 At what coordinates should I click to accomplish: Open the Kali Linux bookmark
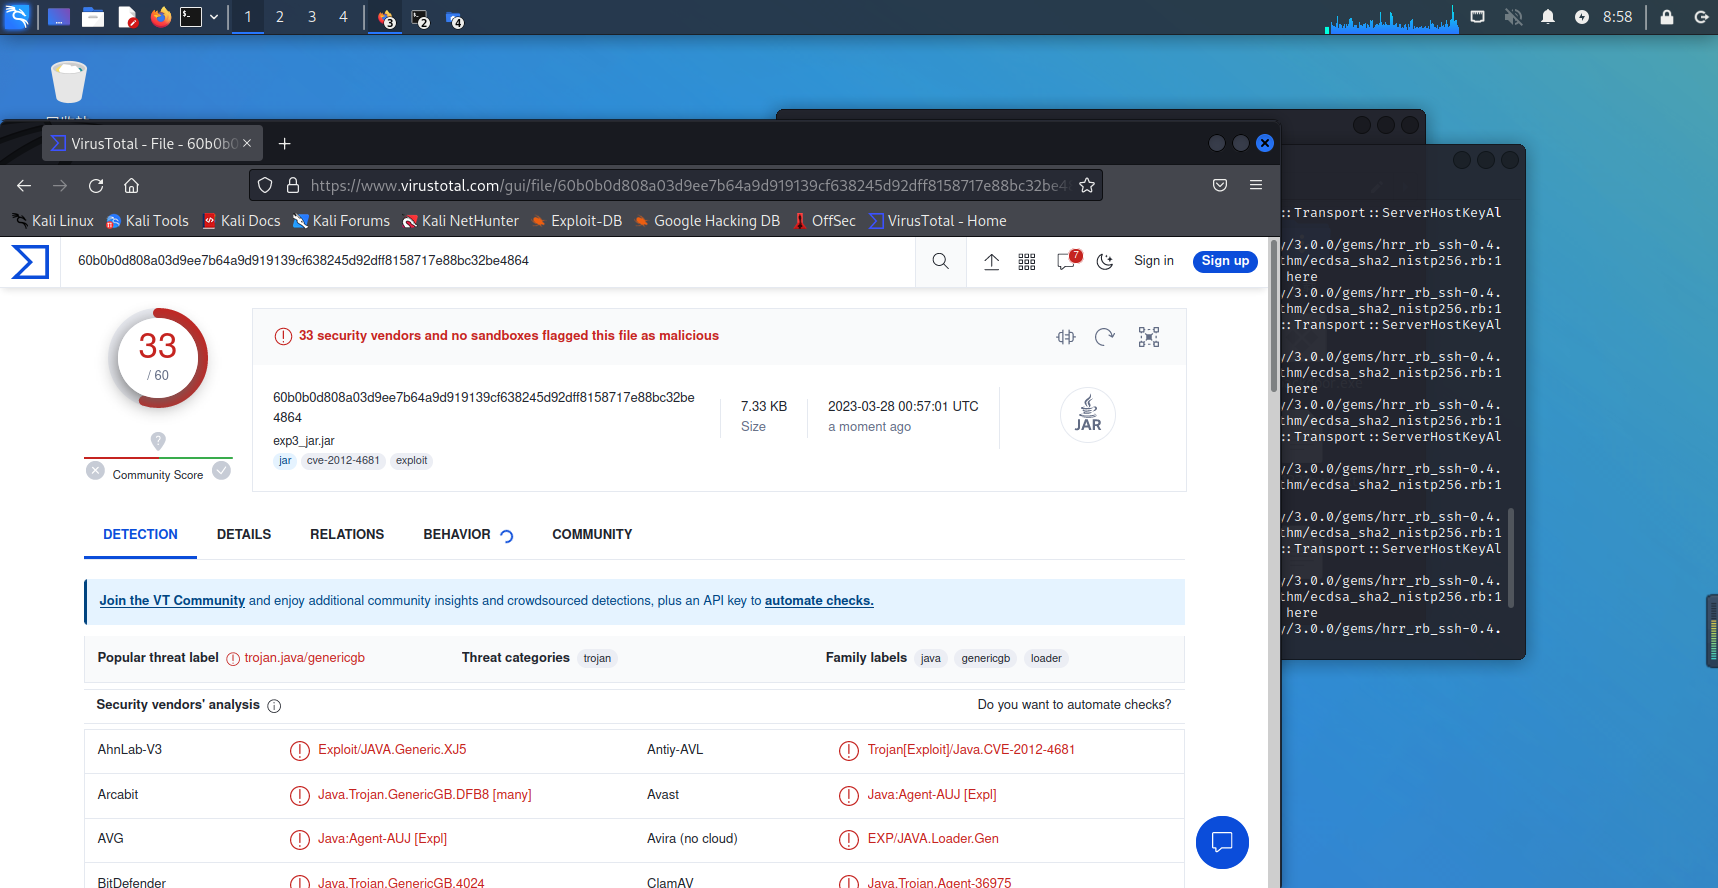[x=53, y=221]
